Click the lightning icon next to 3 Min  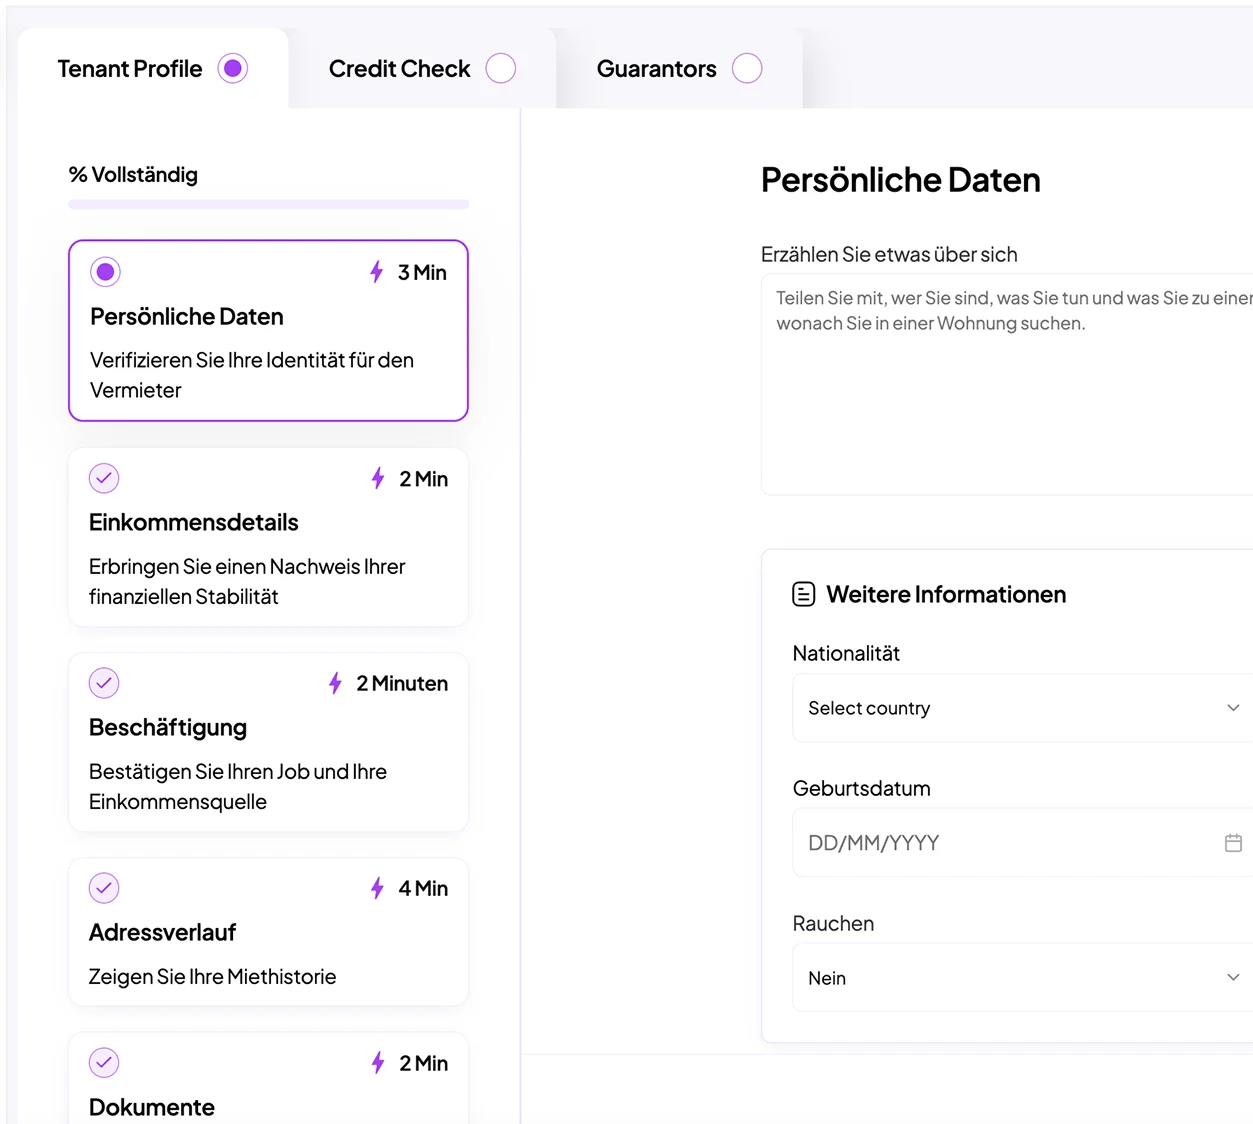click(376, 271)
